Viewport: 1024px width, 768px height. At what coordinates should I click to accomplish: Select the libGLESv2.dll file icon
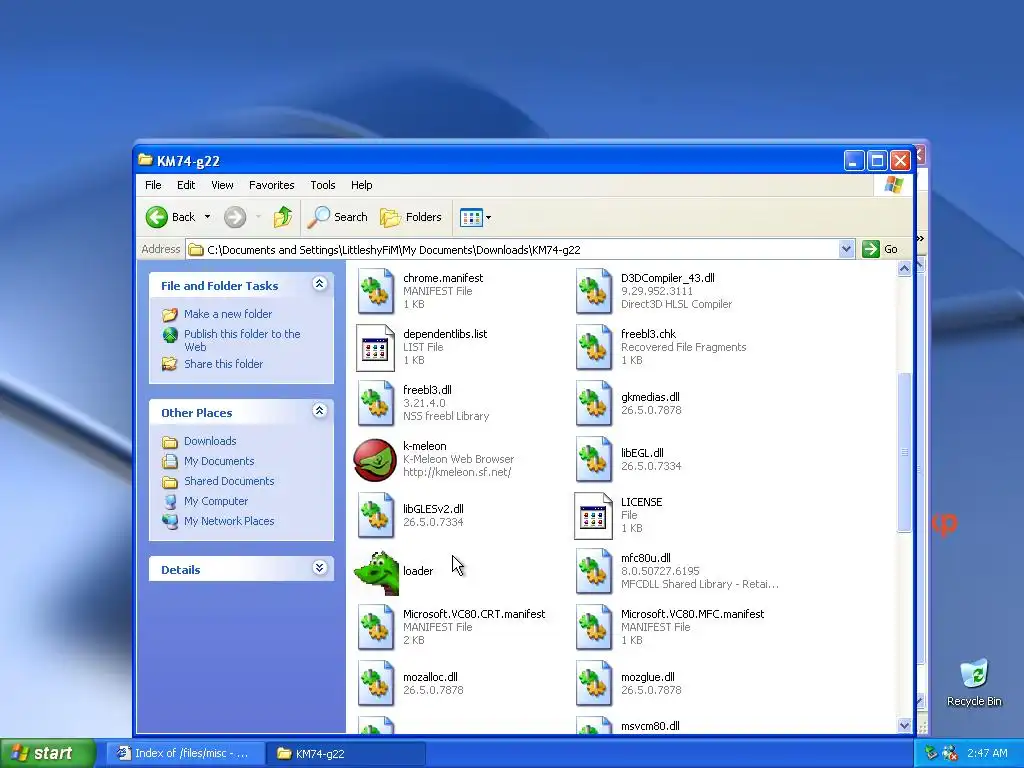coord(376,516)
